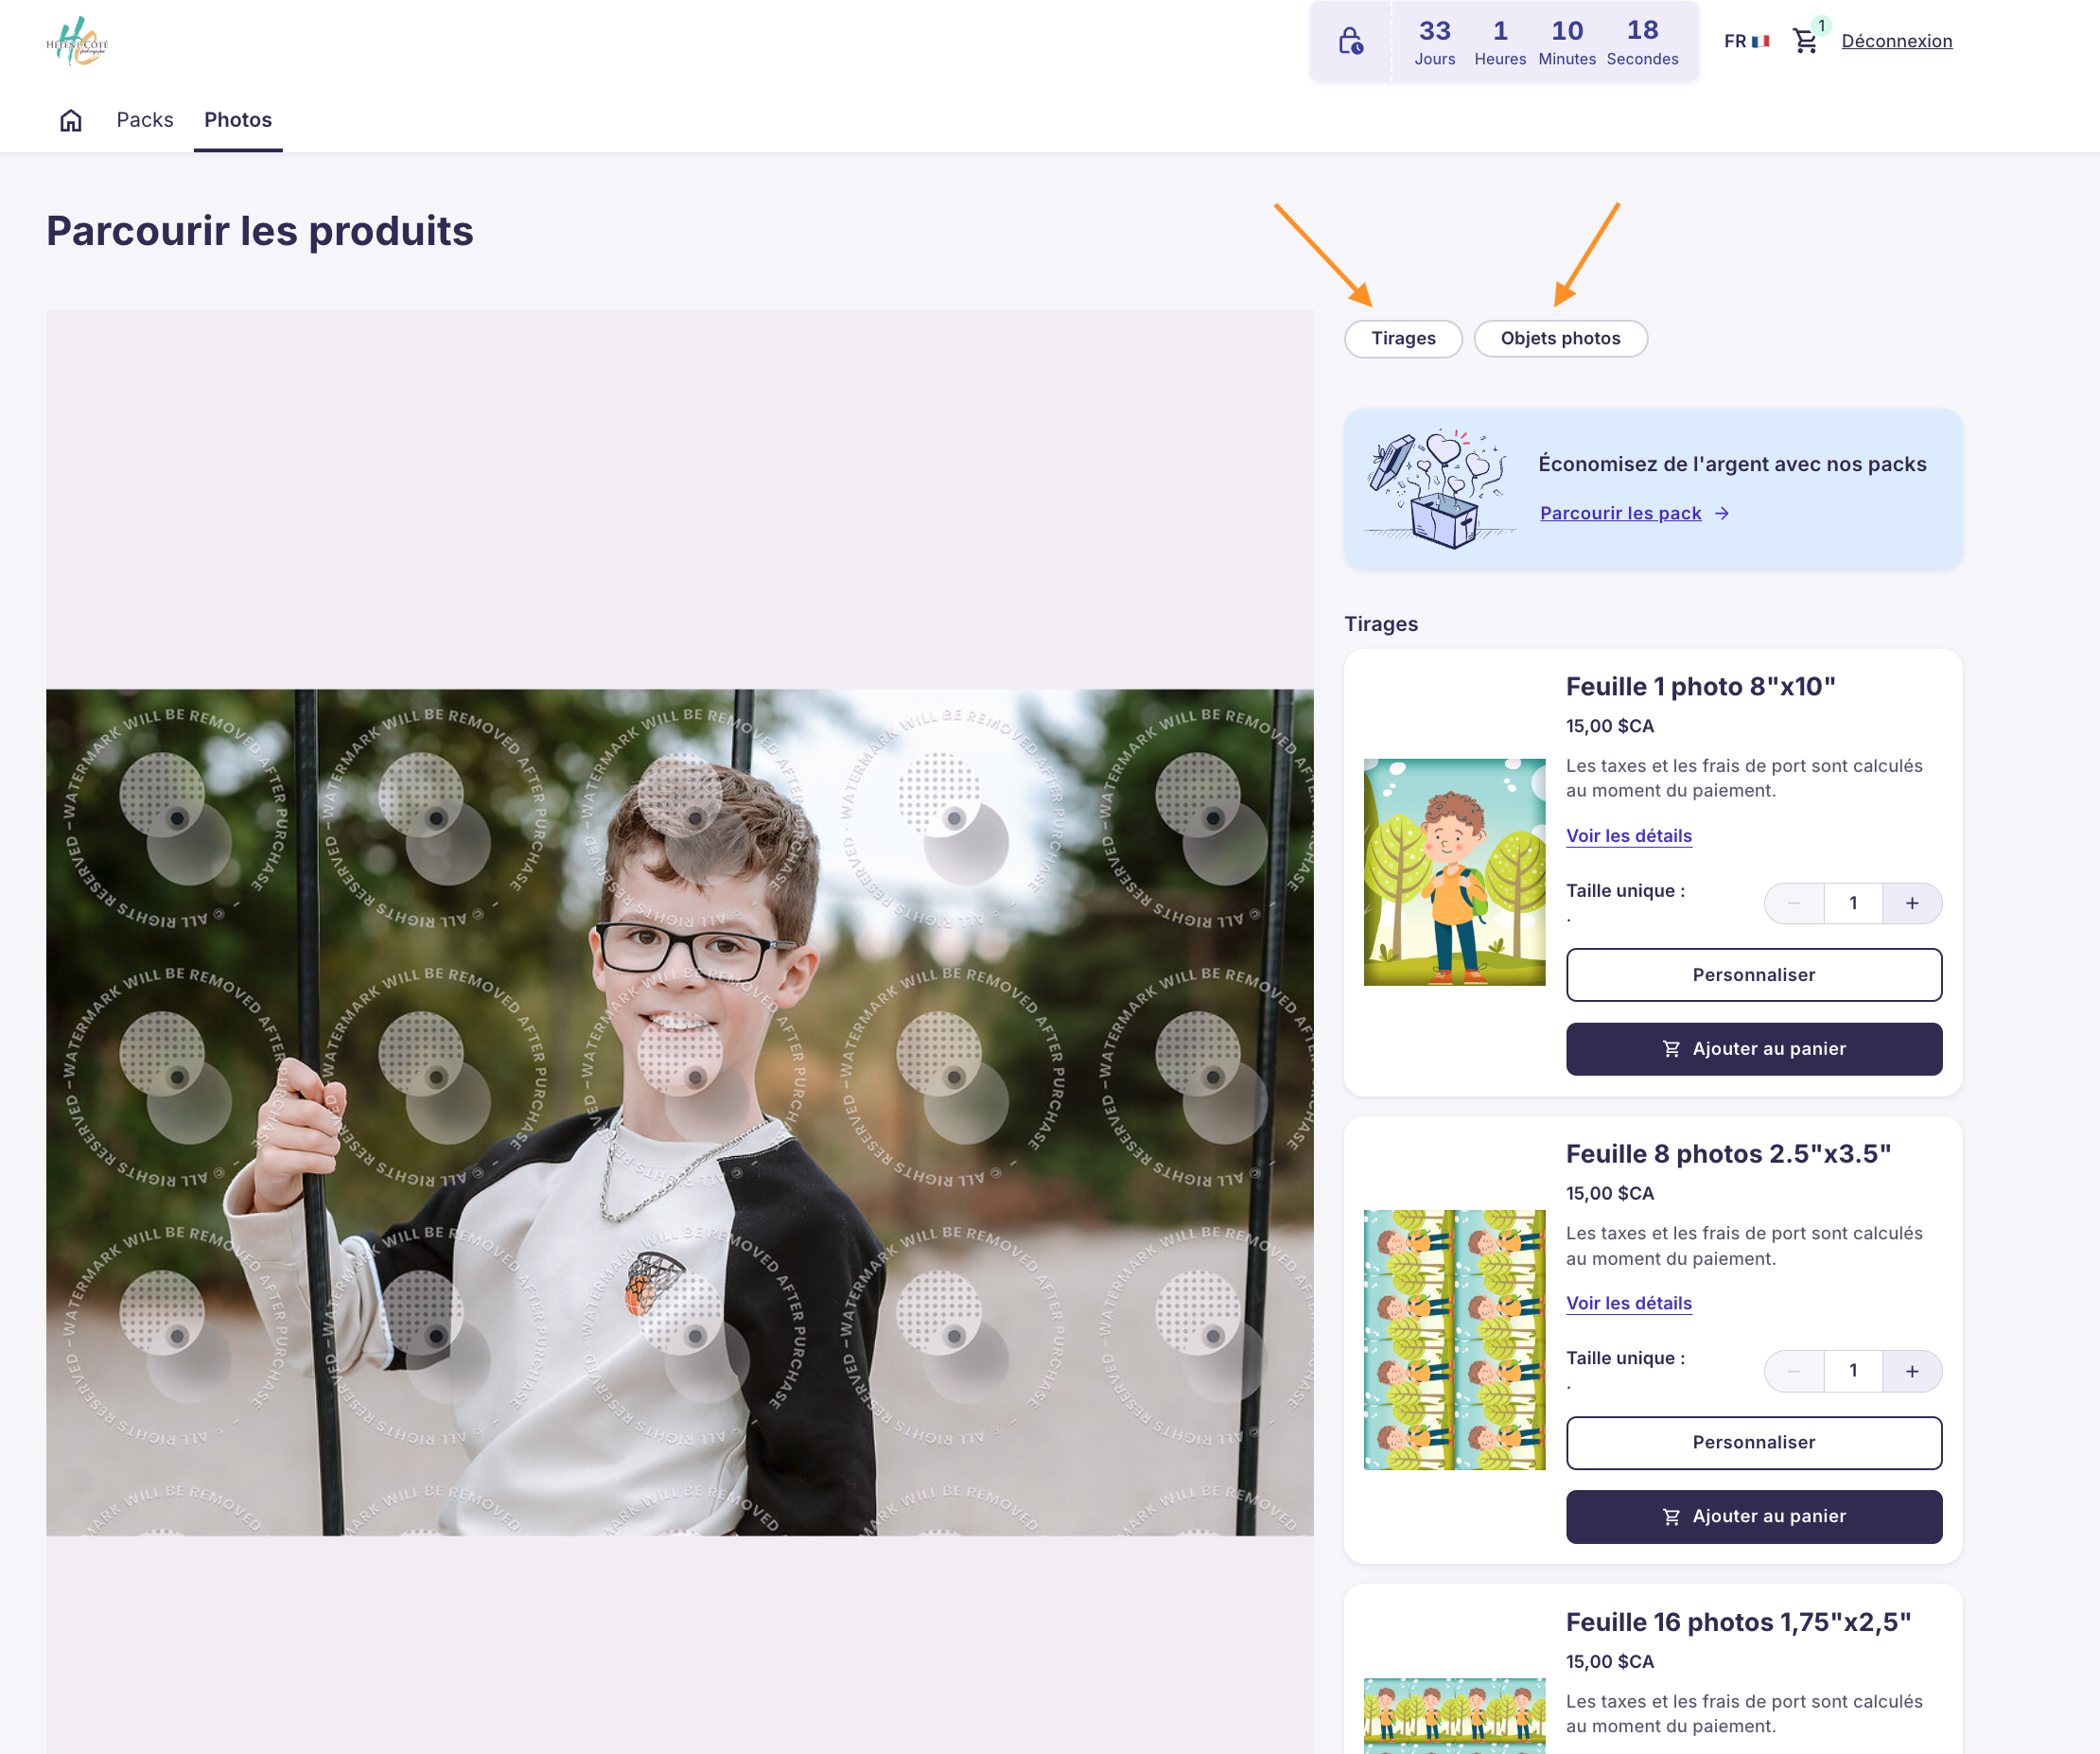
Task: Increase quantity for Feuille 8 photos
Action: [x=1911, y=1371]
